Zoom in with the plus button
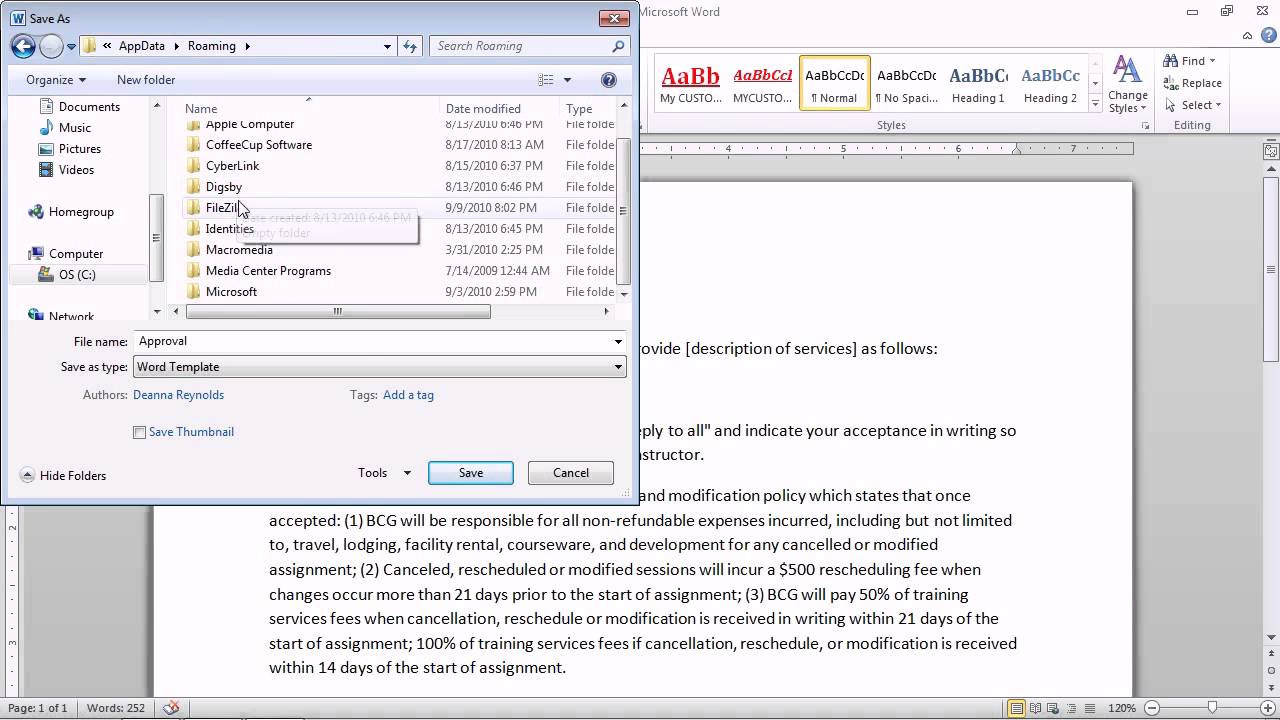 click(x=1267, y=708)
